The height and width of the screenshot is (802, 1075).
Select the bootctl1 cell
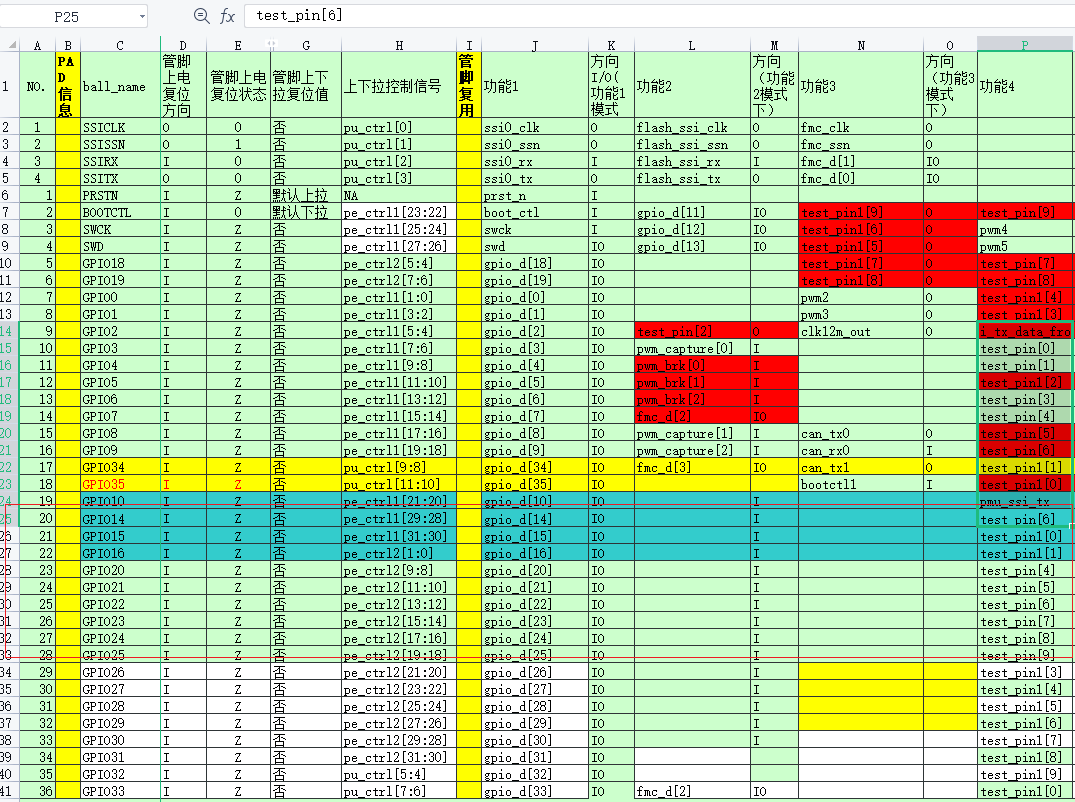860,484
